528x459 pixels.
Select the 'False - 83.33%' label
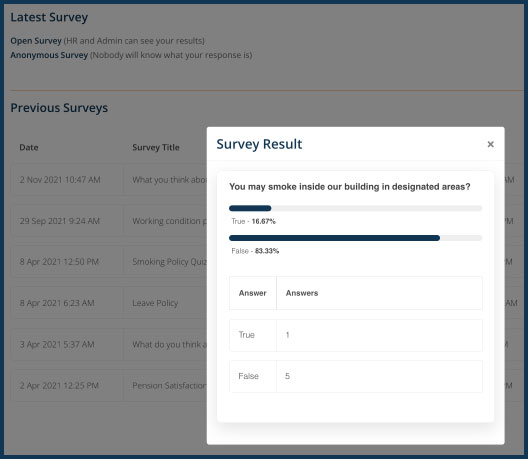255,251
